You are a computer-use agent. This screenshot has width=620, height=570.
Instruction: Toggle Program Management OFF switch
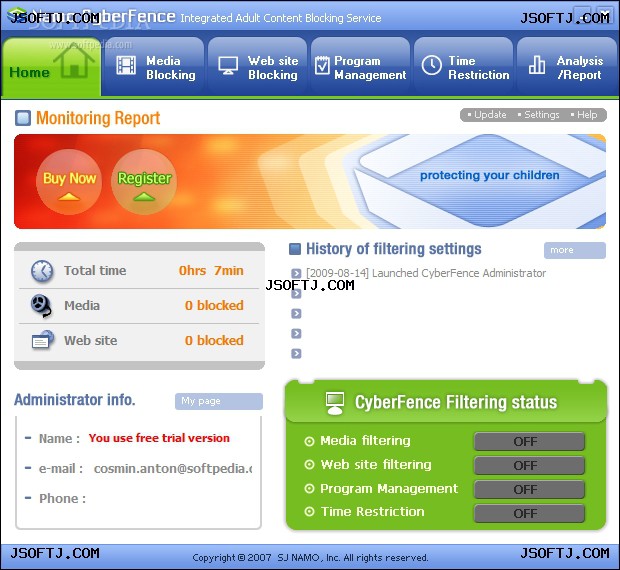pyautogui.click(x=529, y=489)
